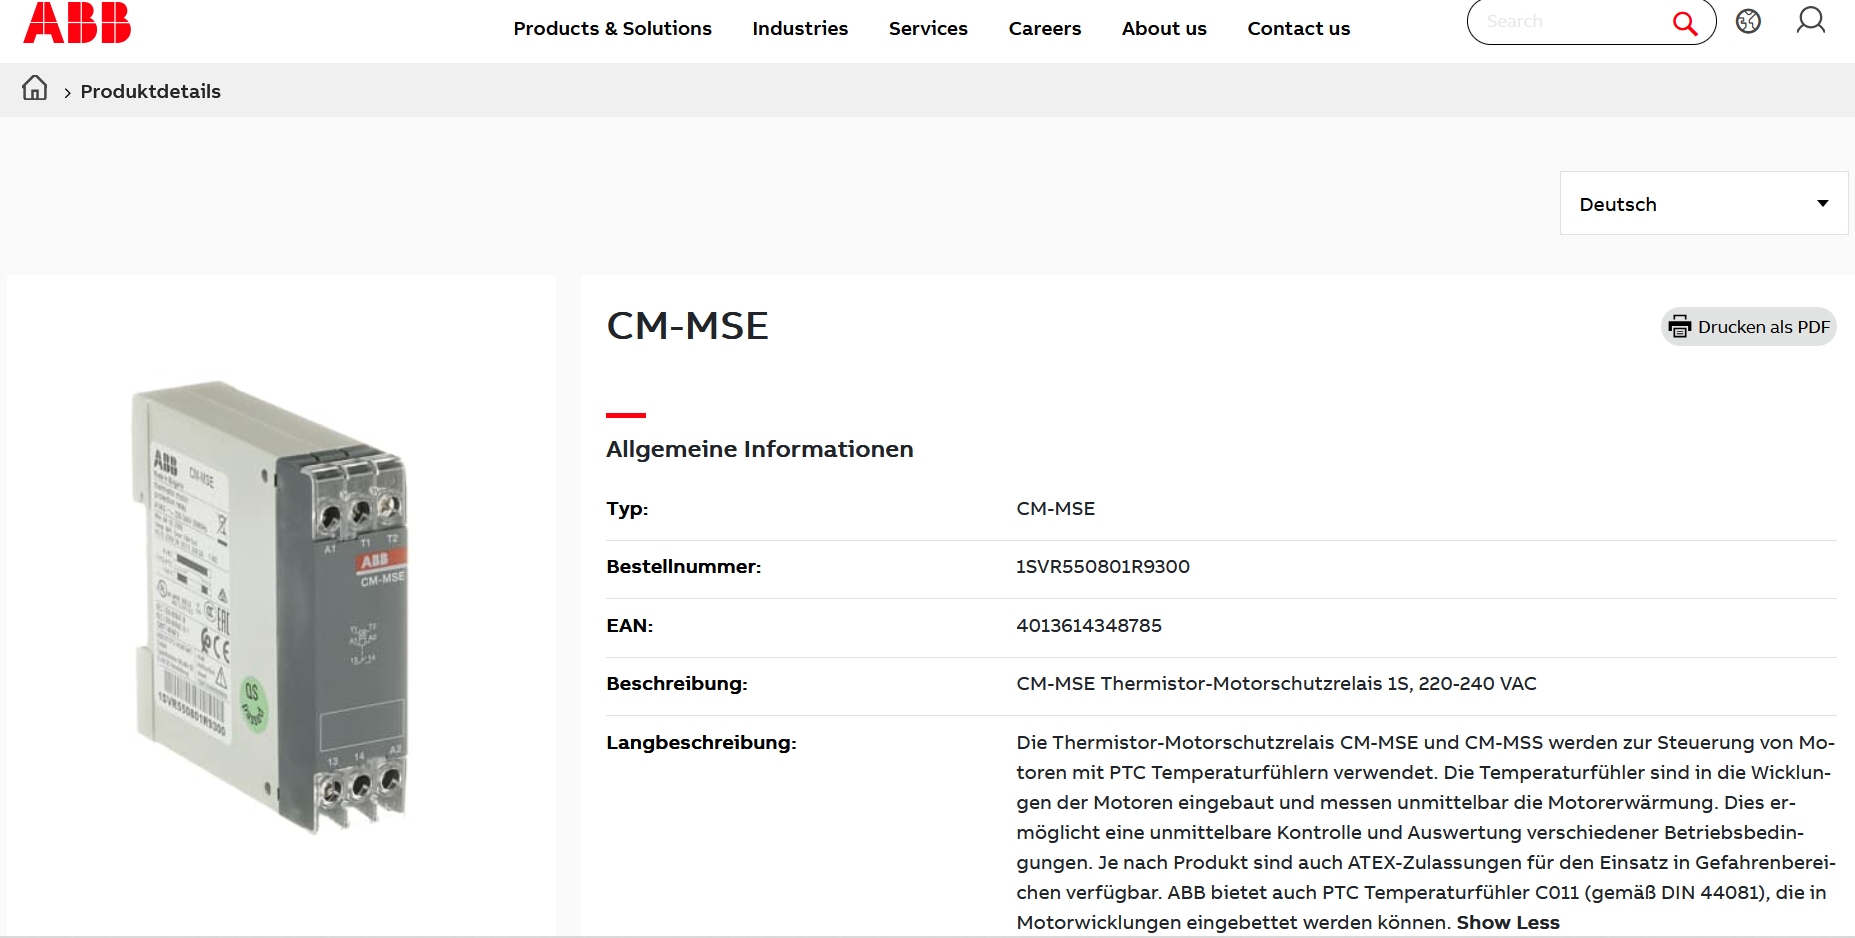Screen dimensions: 1855x938
Task: Select the Typ value CM-MSE
Action: point(1056,508)
